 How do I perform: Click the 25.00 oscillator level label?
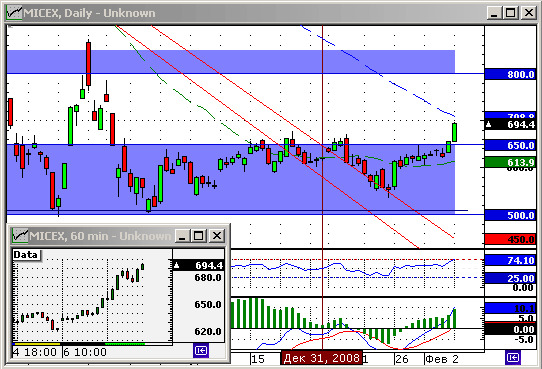click(511, 278)
